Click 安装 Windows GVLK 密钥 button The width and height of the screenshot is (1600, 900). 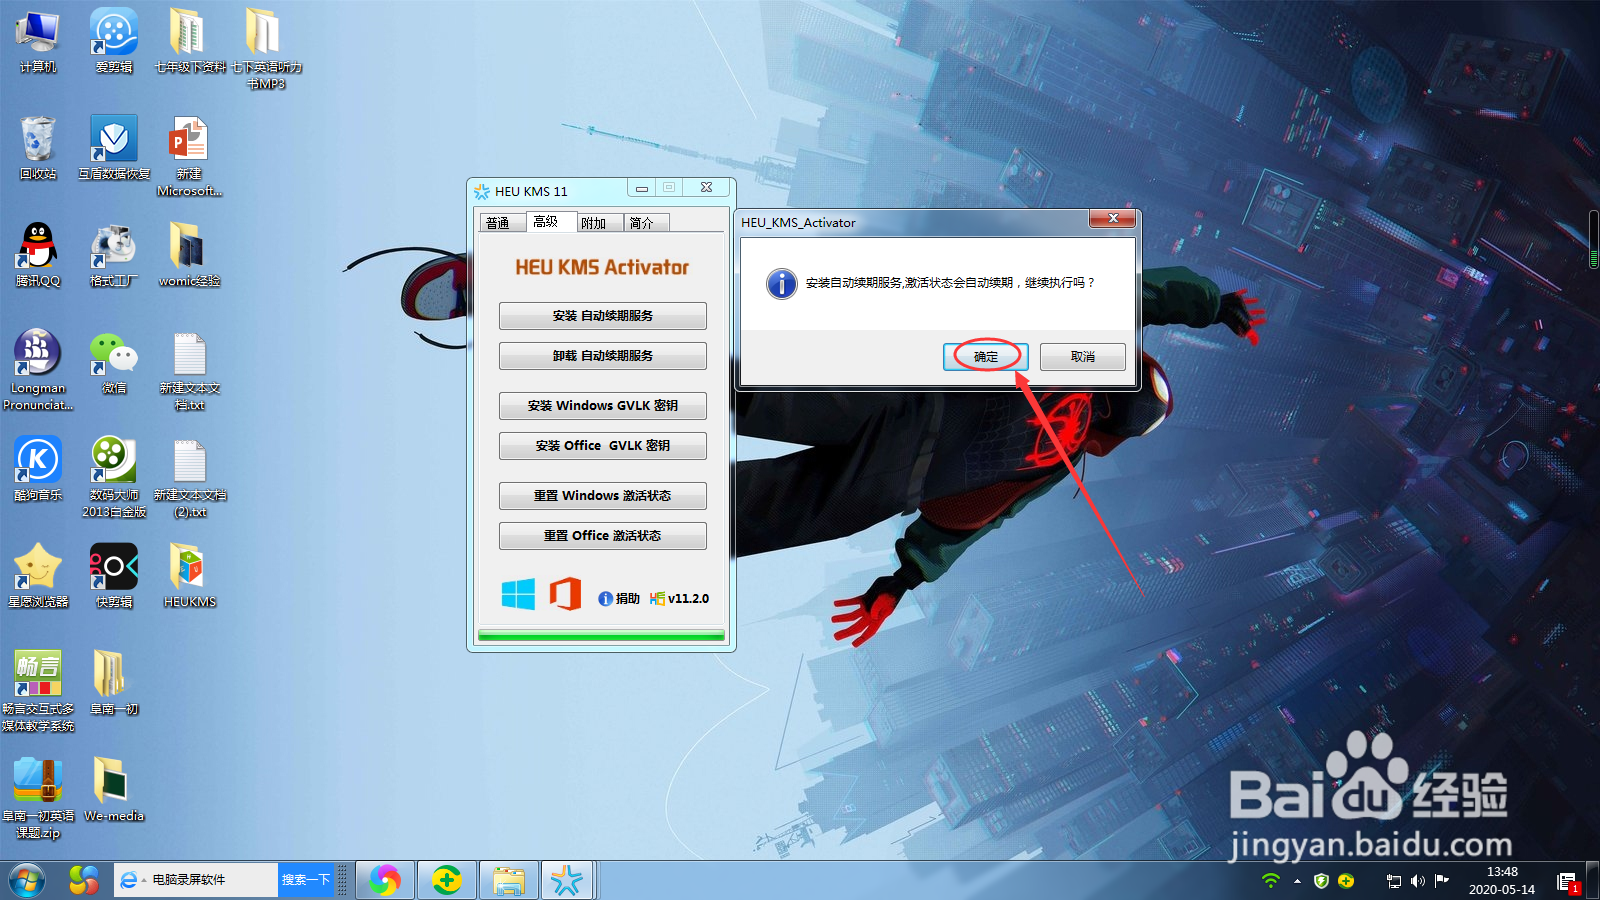point(603,406)
